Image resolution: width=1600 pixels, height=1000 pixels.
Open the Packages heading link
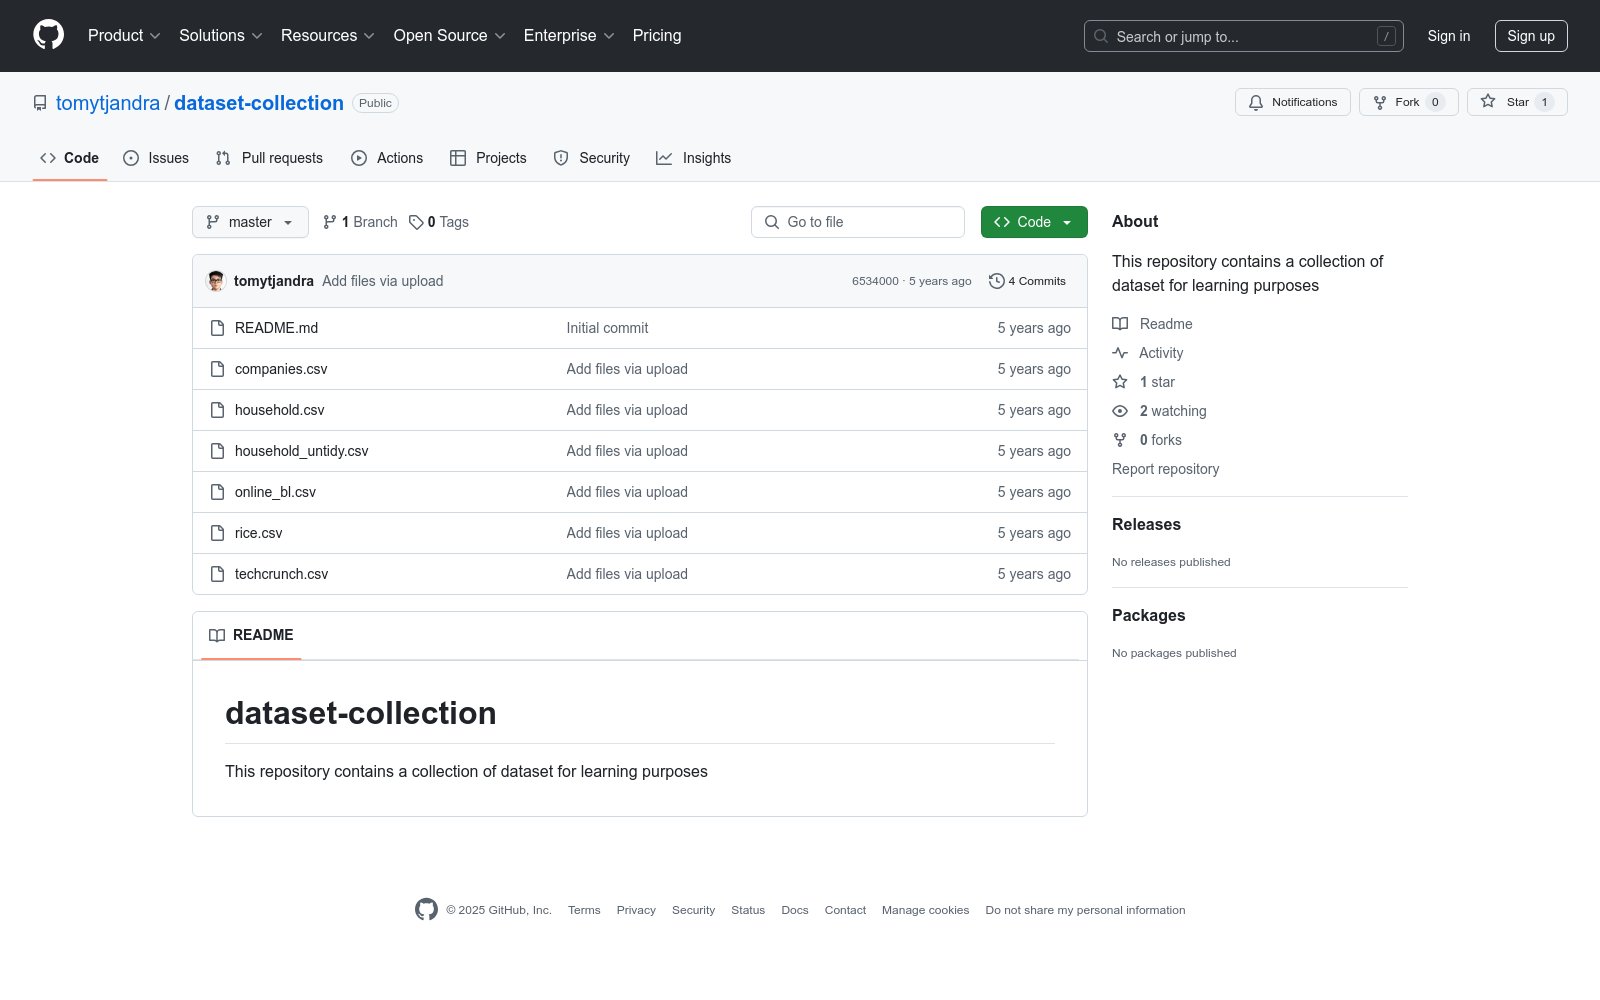coord(1148,615)
